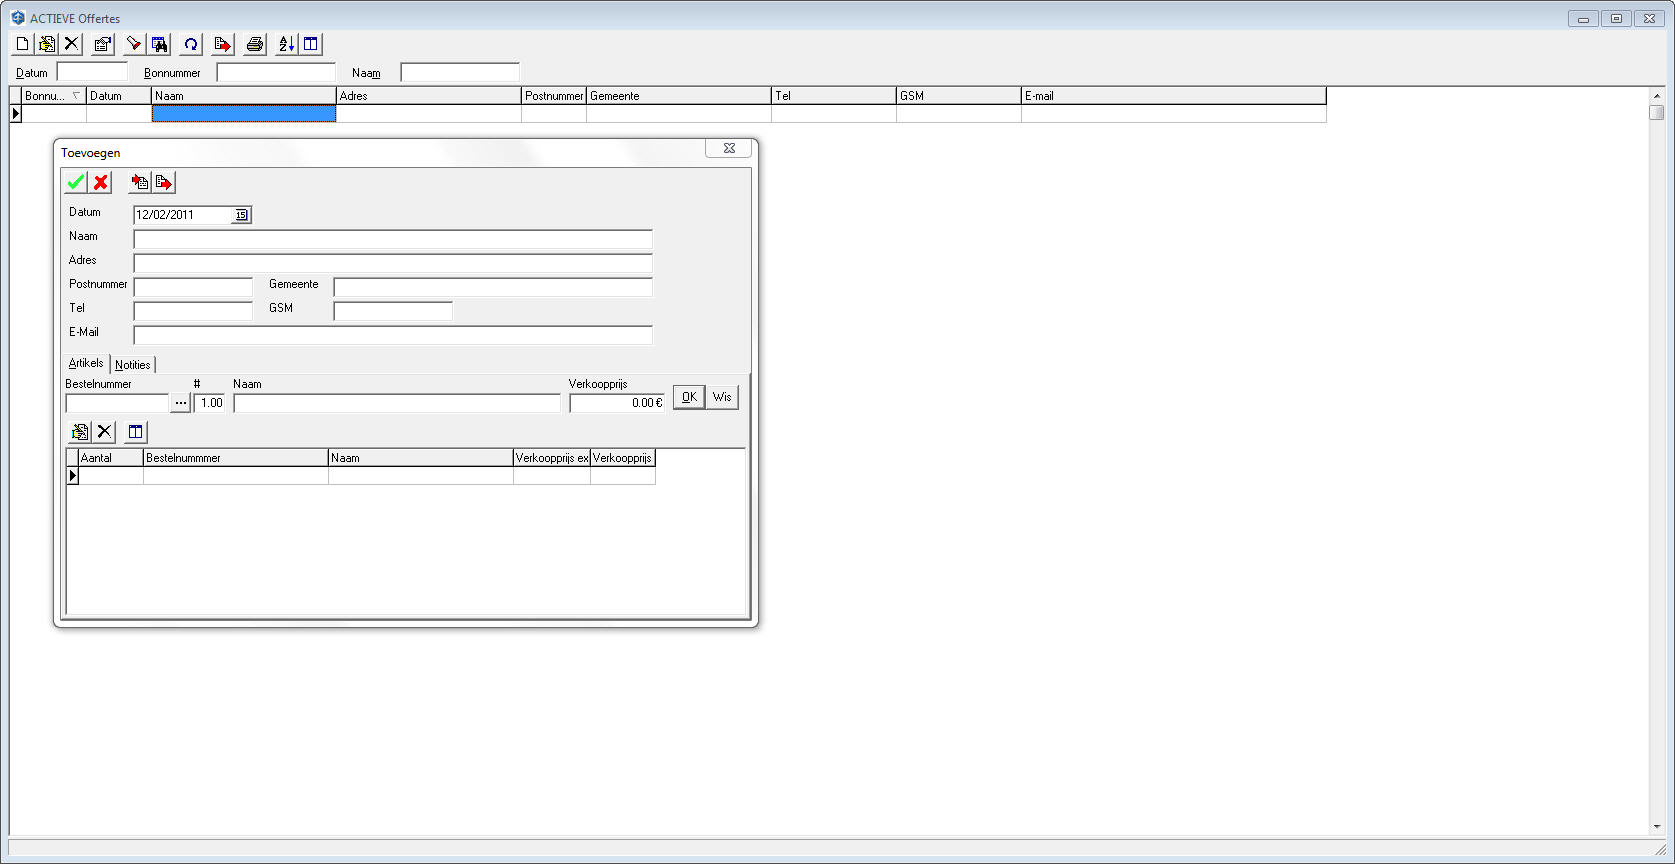This screenshot has height=864, width=1675.
Task: Click the GSM column header
Action: (959, 96)
